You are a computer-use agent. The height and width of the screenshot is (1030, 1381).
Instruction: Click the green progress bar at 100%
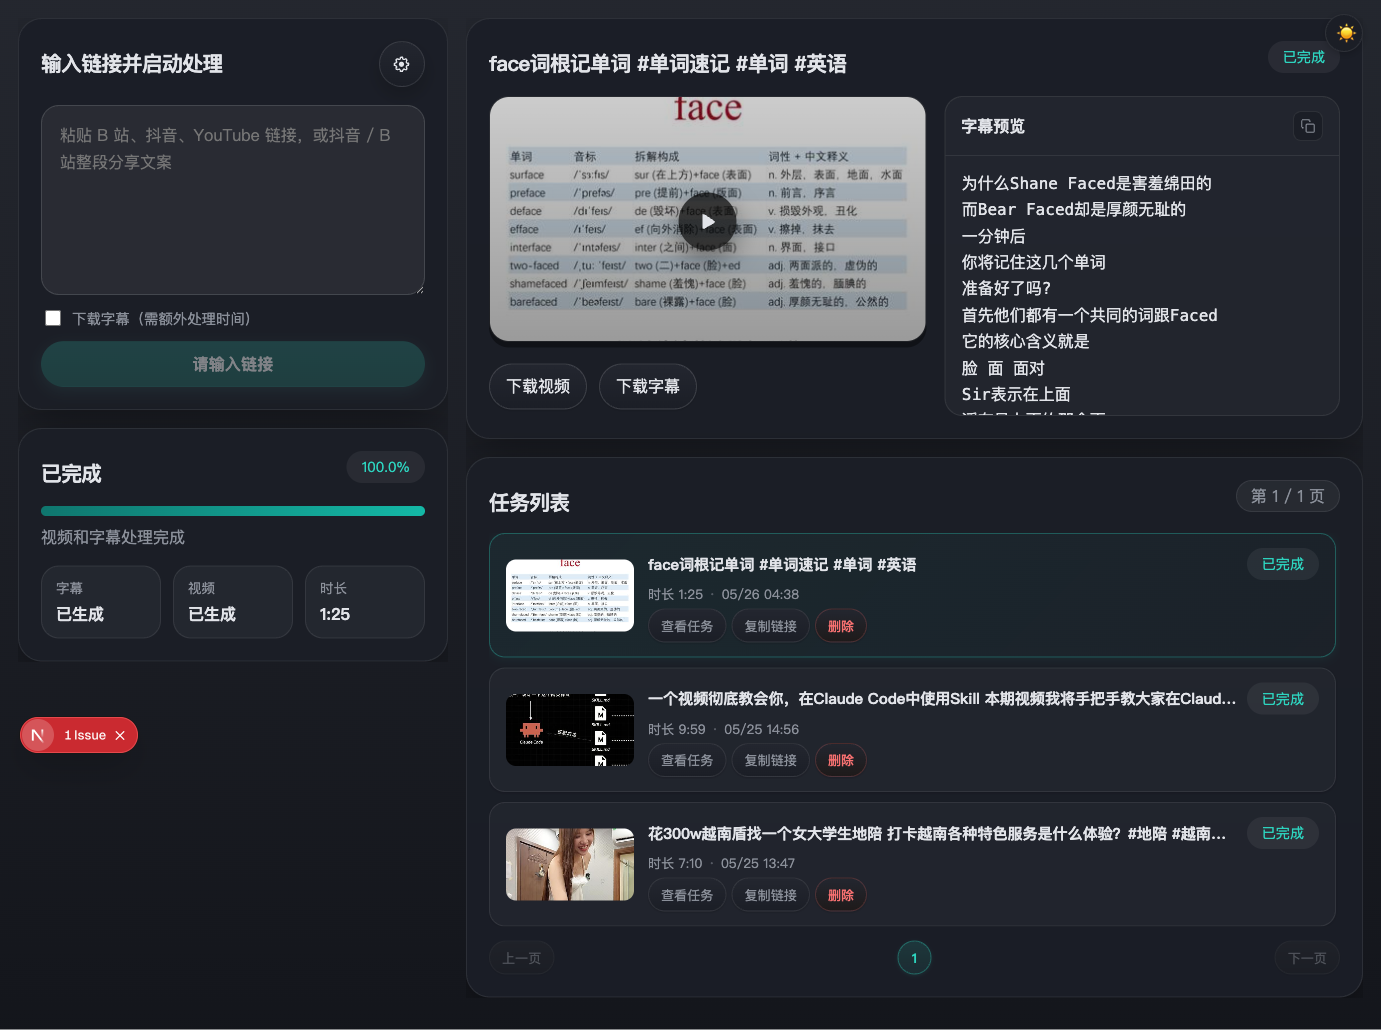(233, 511)
